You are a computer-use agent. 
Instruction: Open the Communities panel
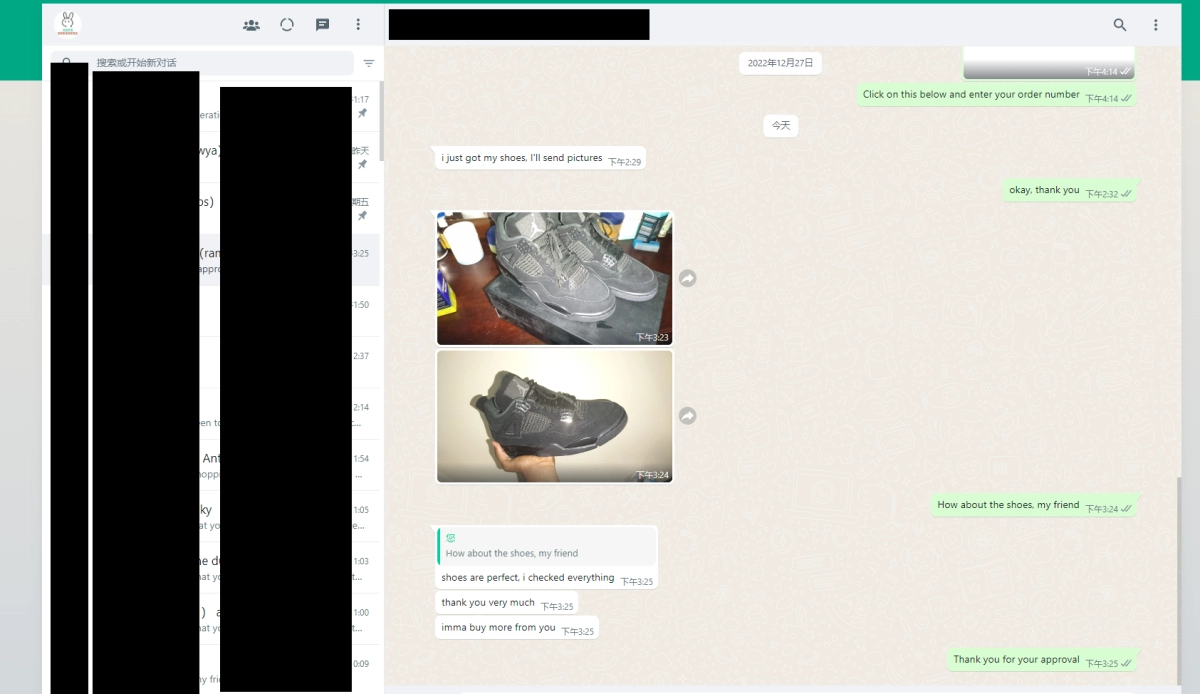[251, 24]
